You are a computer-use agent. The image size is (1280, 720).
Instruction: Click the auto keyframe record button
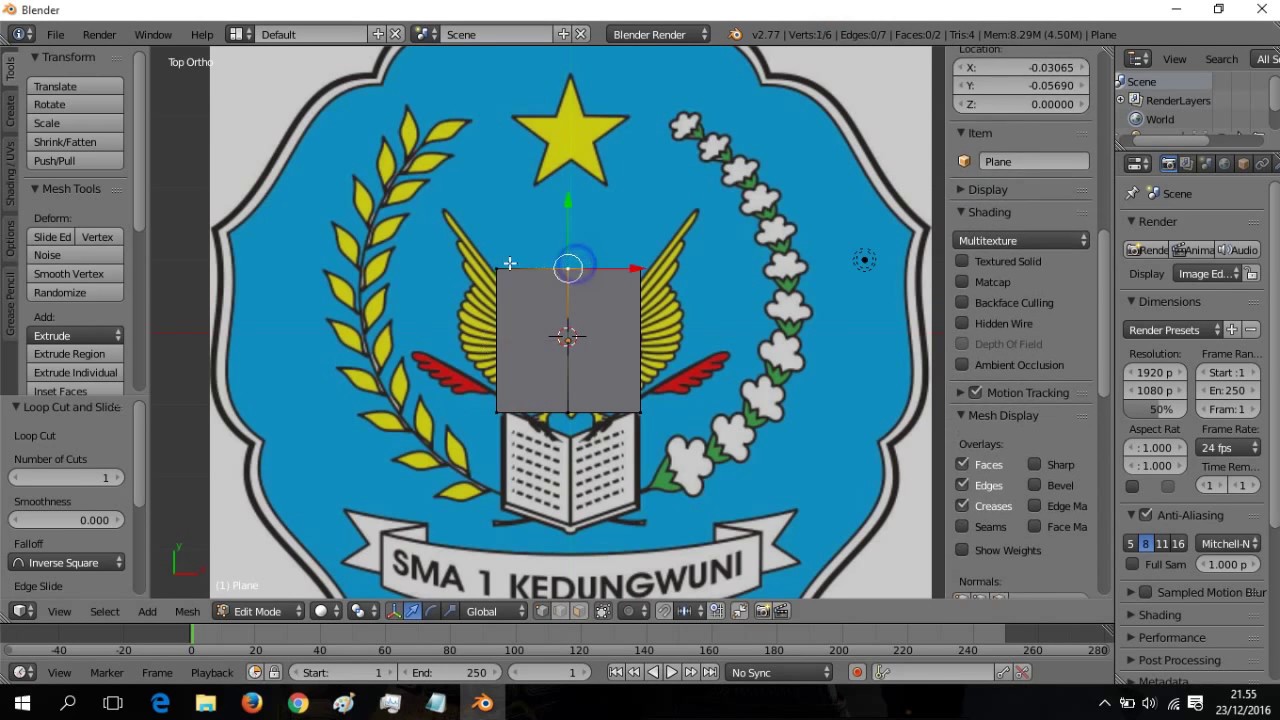click(x=857, y=672)
